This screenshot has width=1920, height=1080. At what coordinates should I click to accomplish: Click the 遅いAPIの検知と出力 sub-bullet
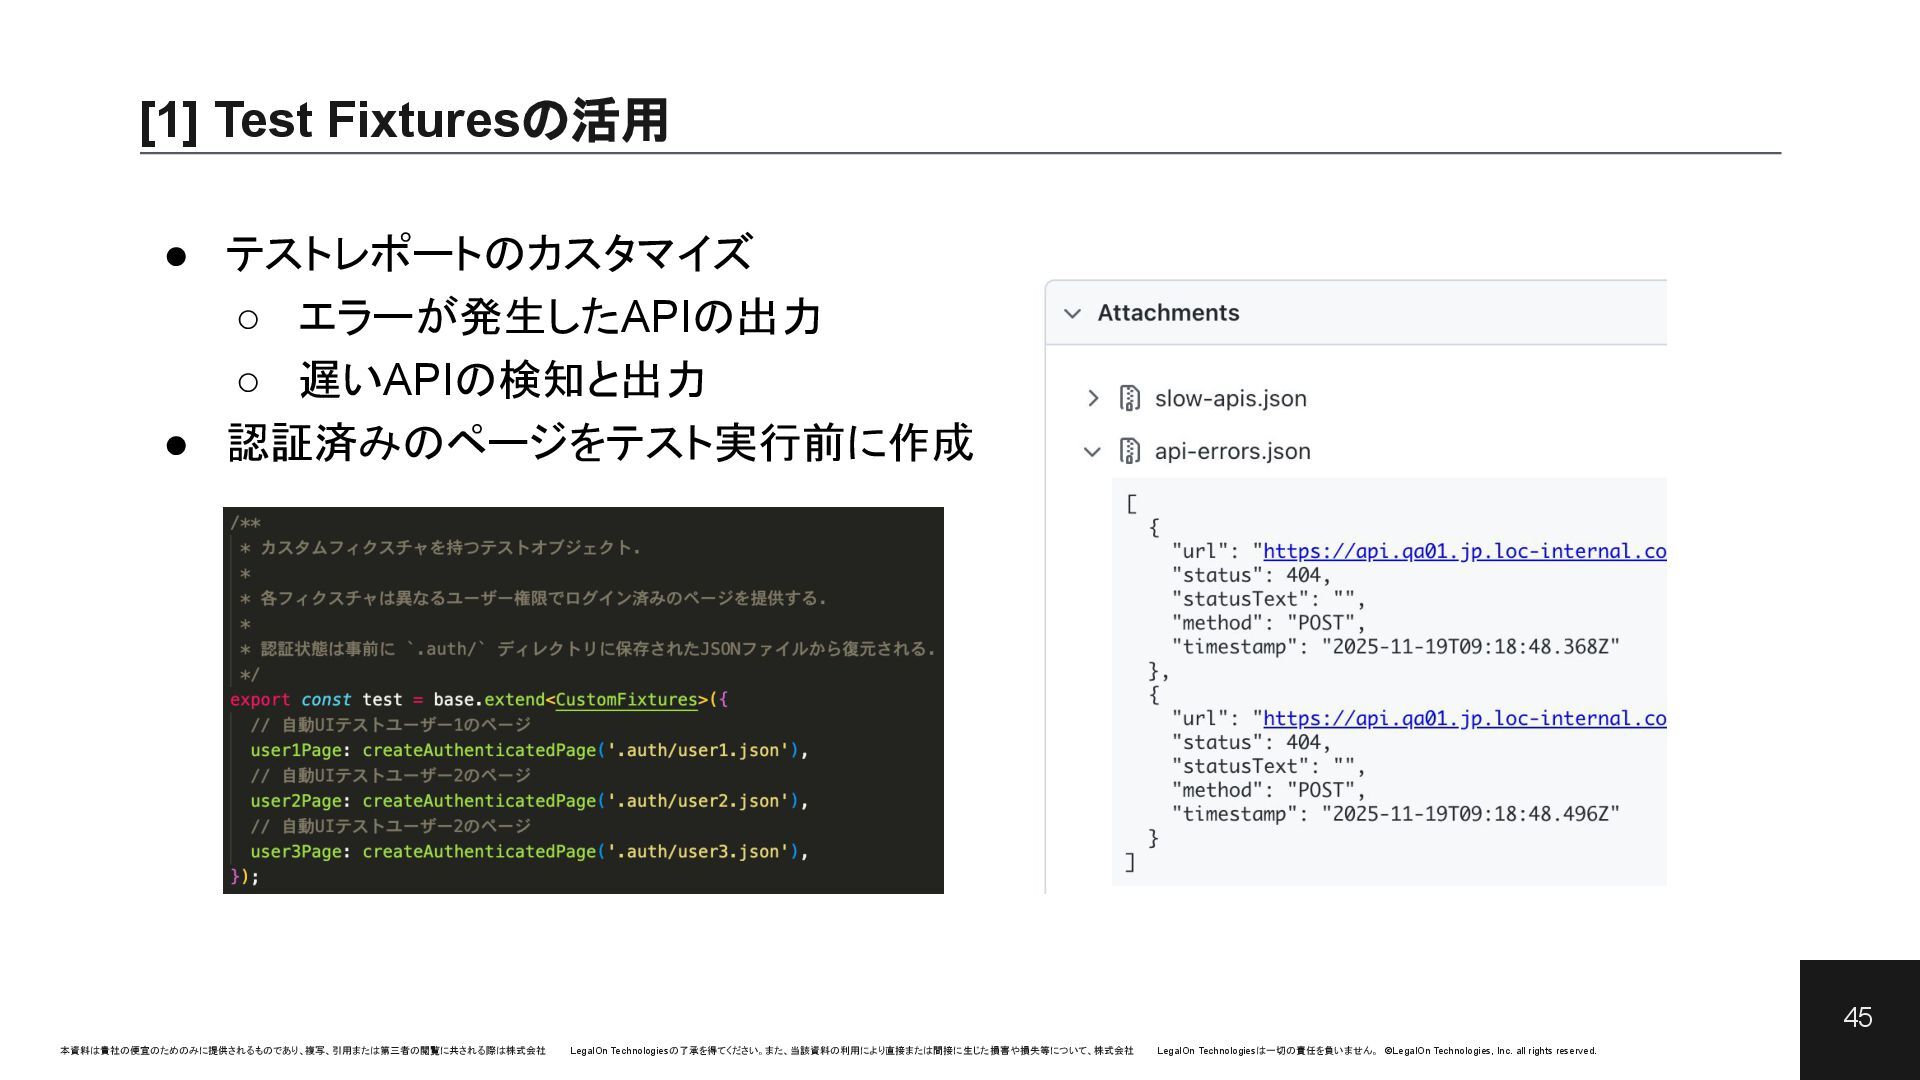[x=502, y=380]
